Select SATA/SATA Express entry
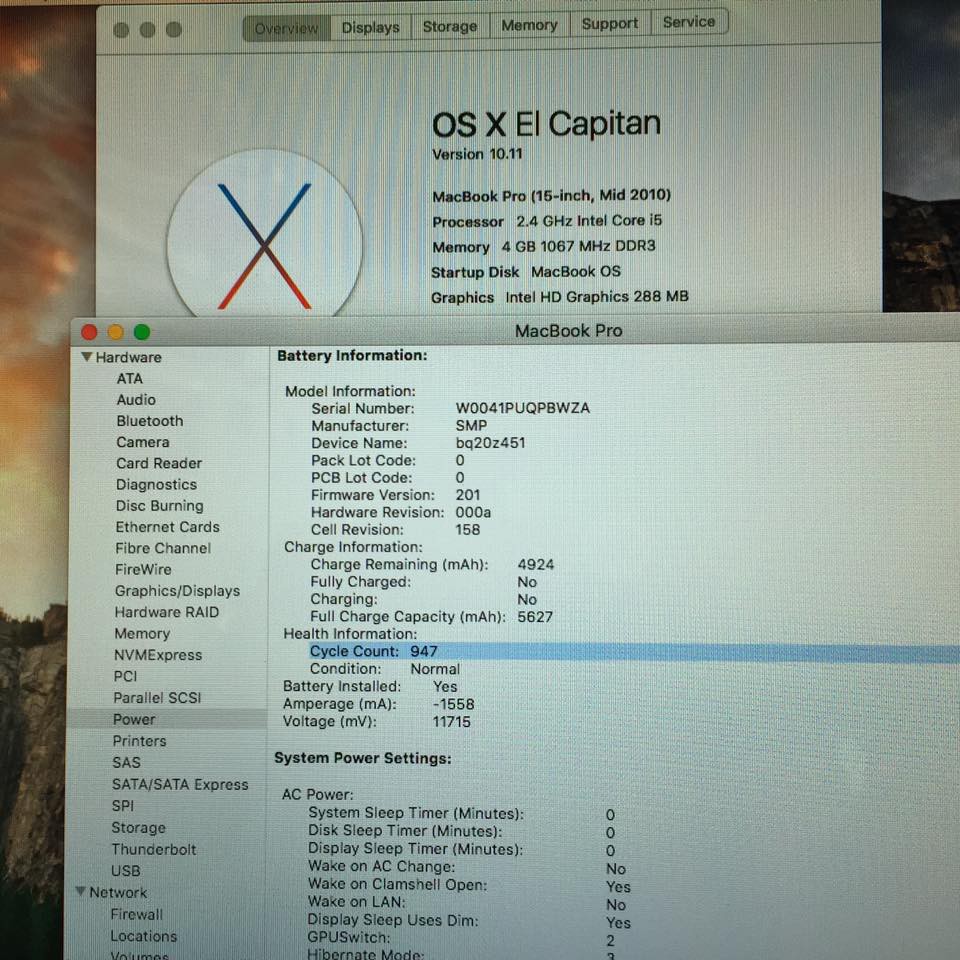This screenshot has height=960, width=960. [180, 784]
